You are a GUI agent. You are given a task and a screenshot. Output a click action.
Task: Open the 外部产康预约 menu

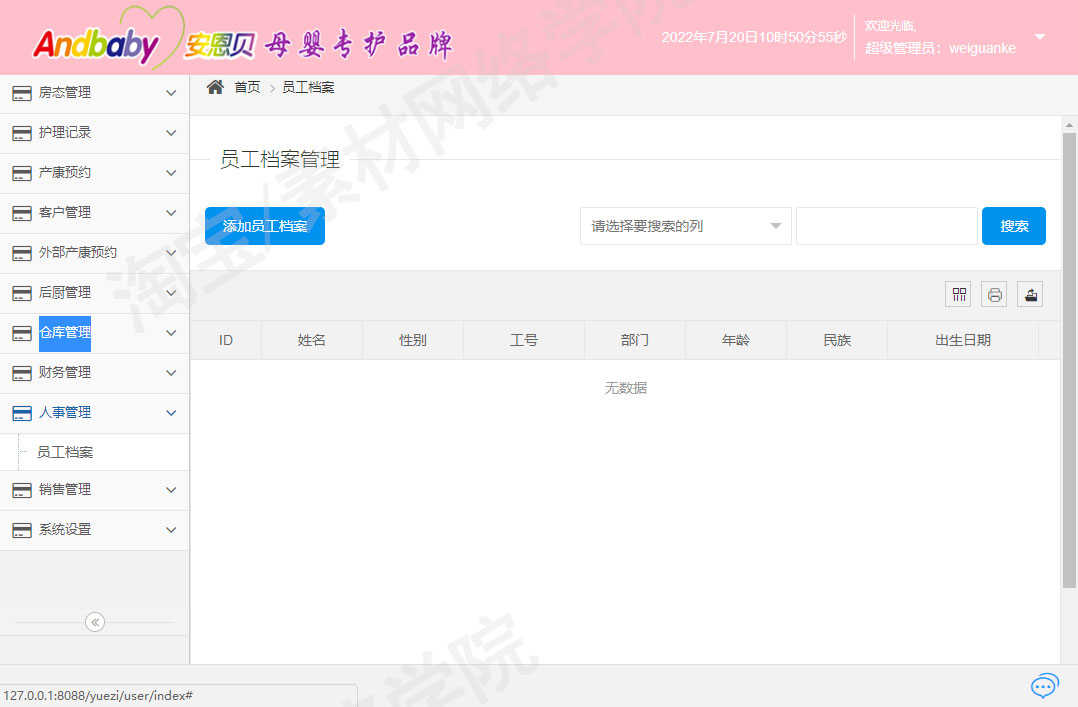[94, 253]
